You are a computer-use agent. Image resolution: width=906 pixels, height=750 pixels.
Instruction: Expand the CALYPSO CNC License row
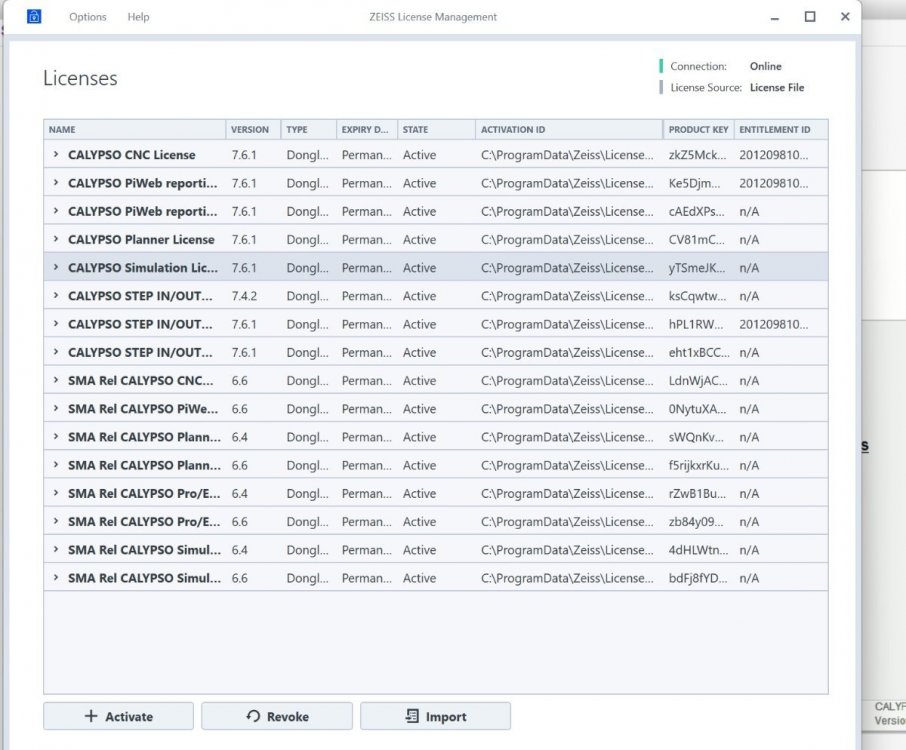pyautogui.click(x=56, y=155)
